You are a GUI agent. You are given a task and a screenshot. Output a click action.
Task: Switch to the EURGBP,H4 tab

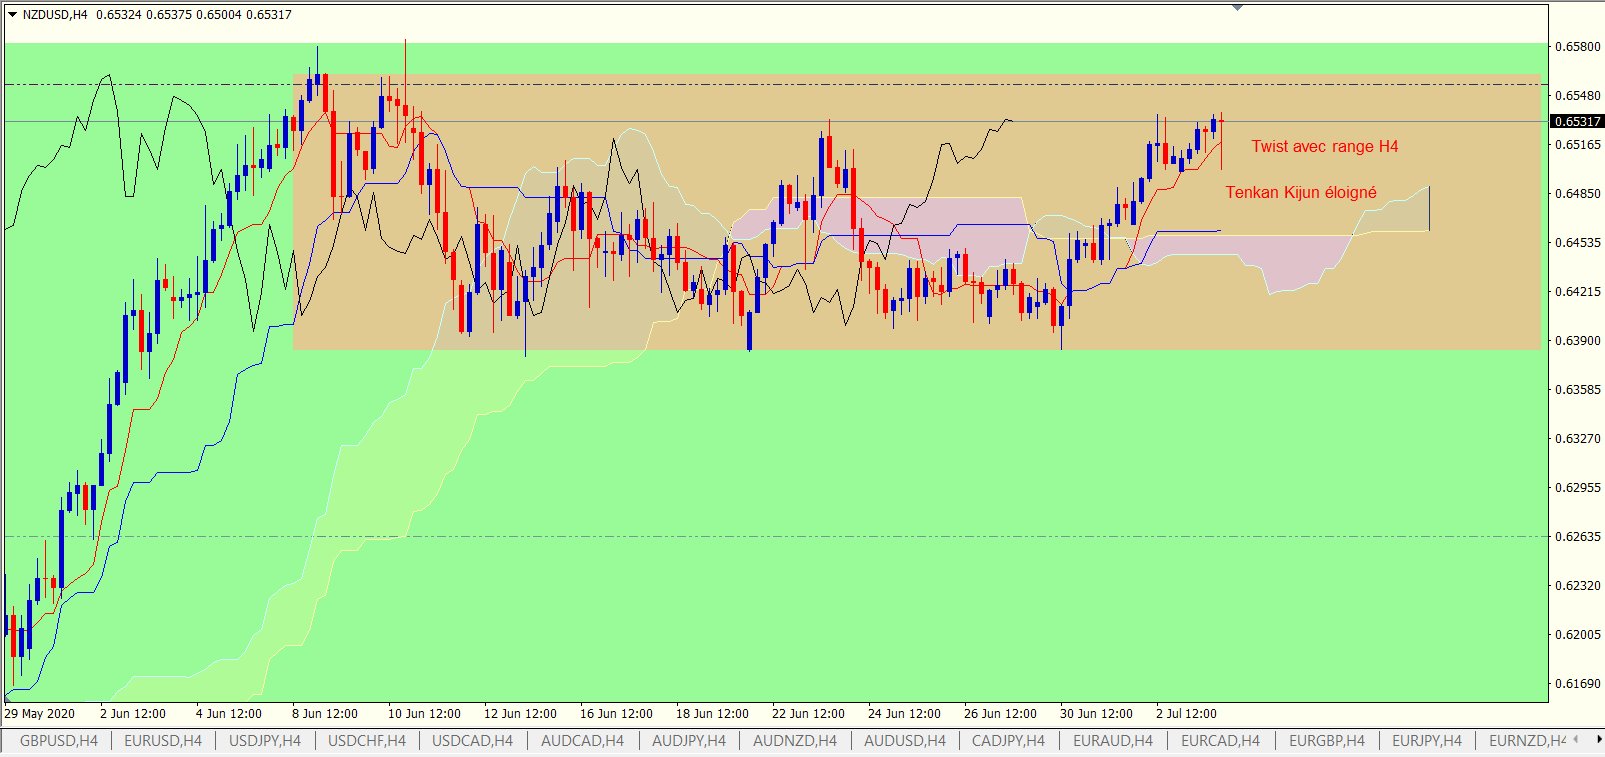(1327, 741)
